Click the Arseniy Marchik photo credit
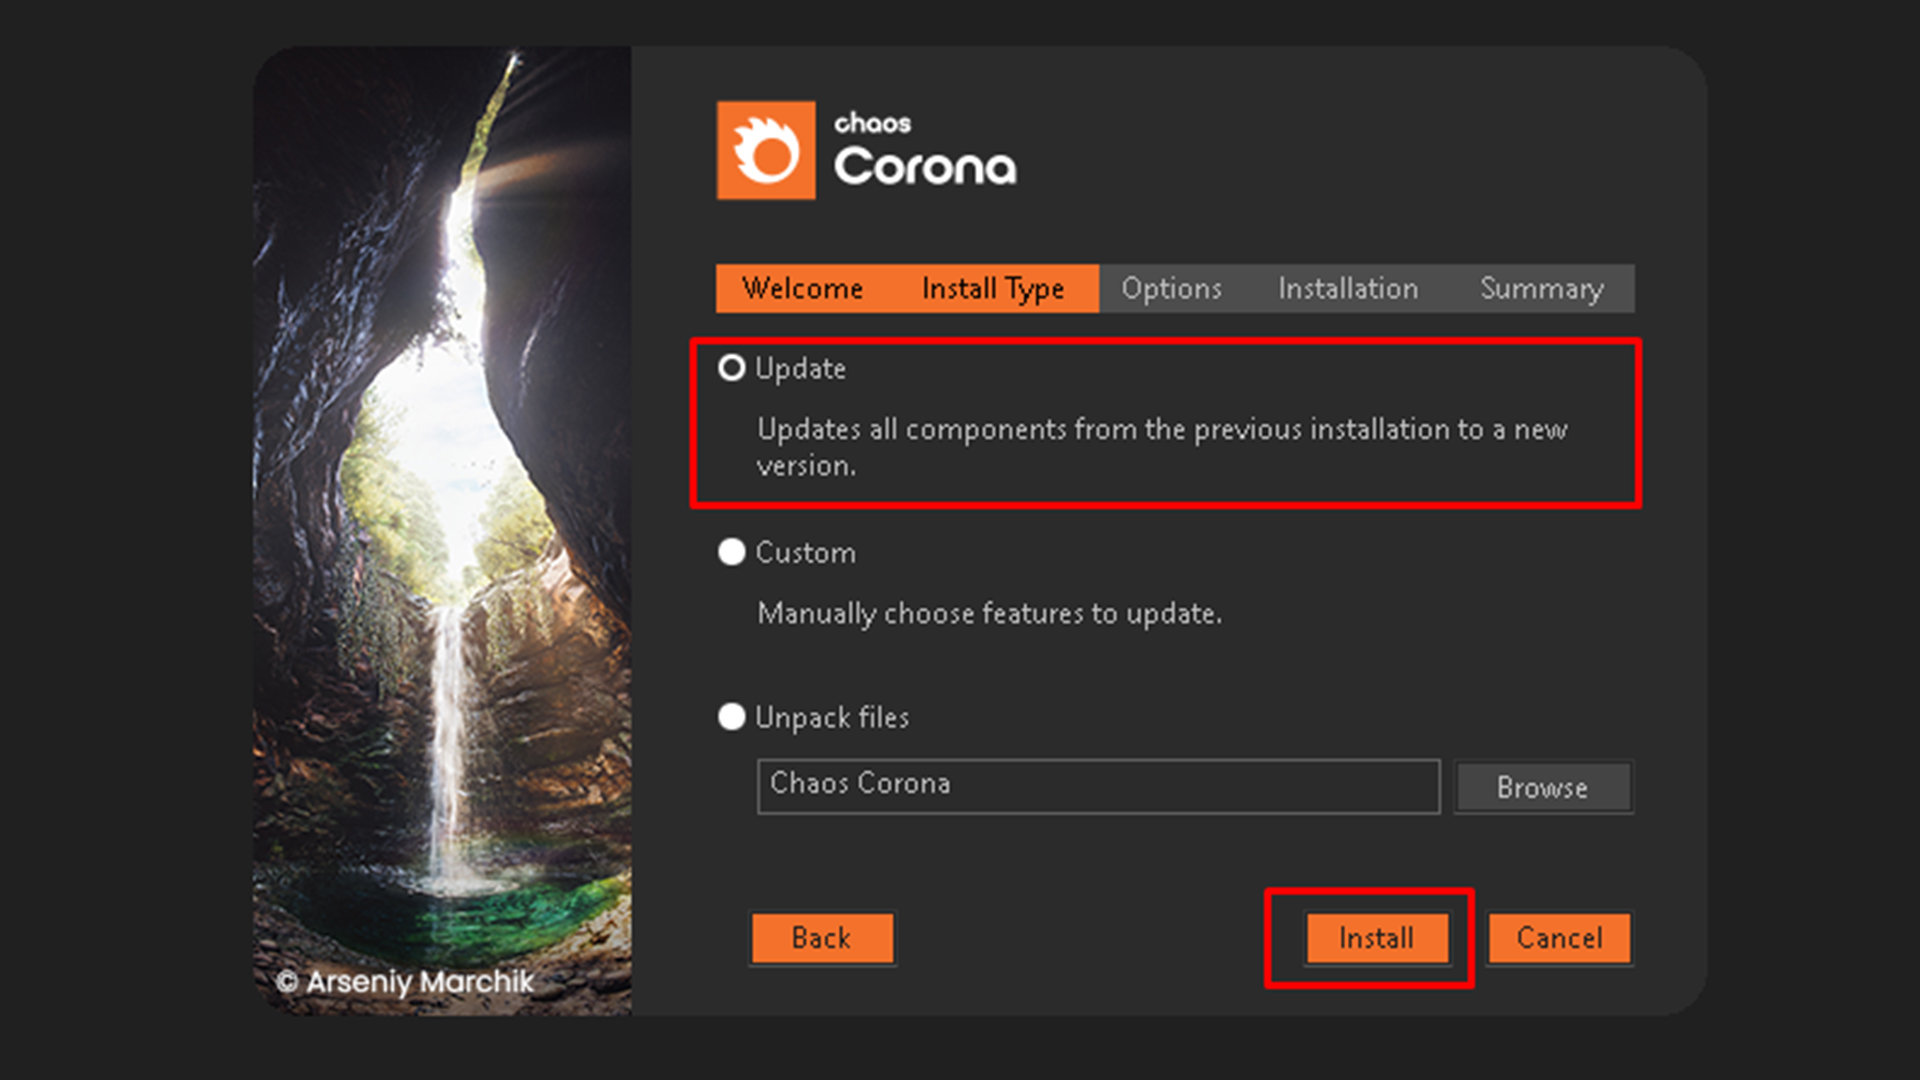Screen dimensions: 1920x1080 click(406, 983)
